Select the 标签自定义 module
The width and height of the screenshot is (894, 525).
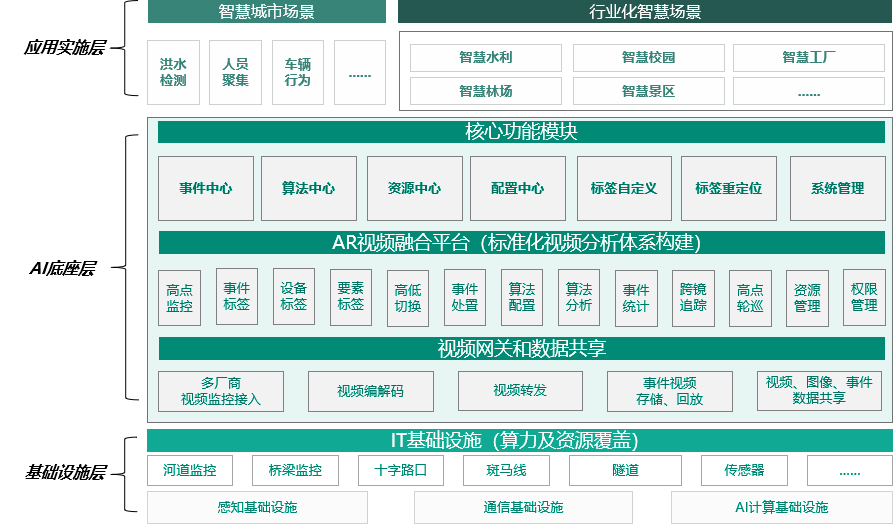click(624, 189)
